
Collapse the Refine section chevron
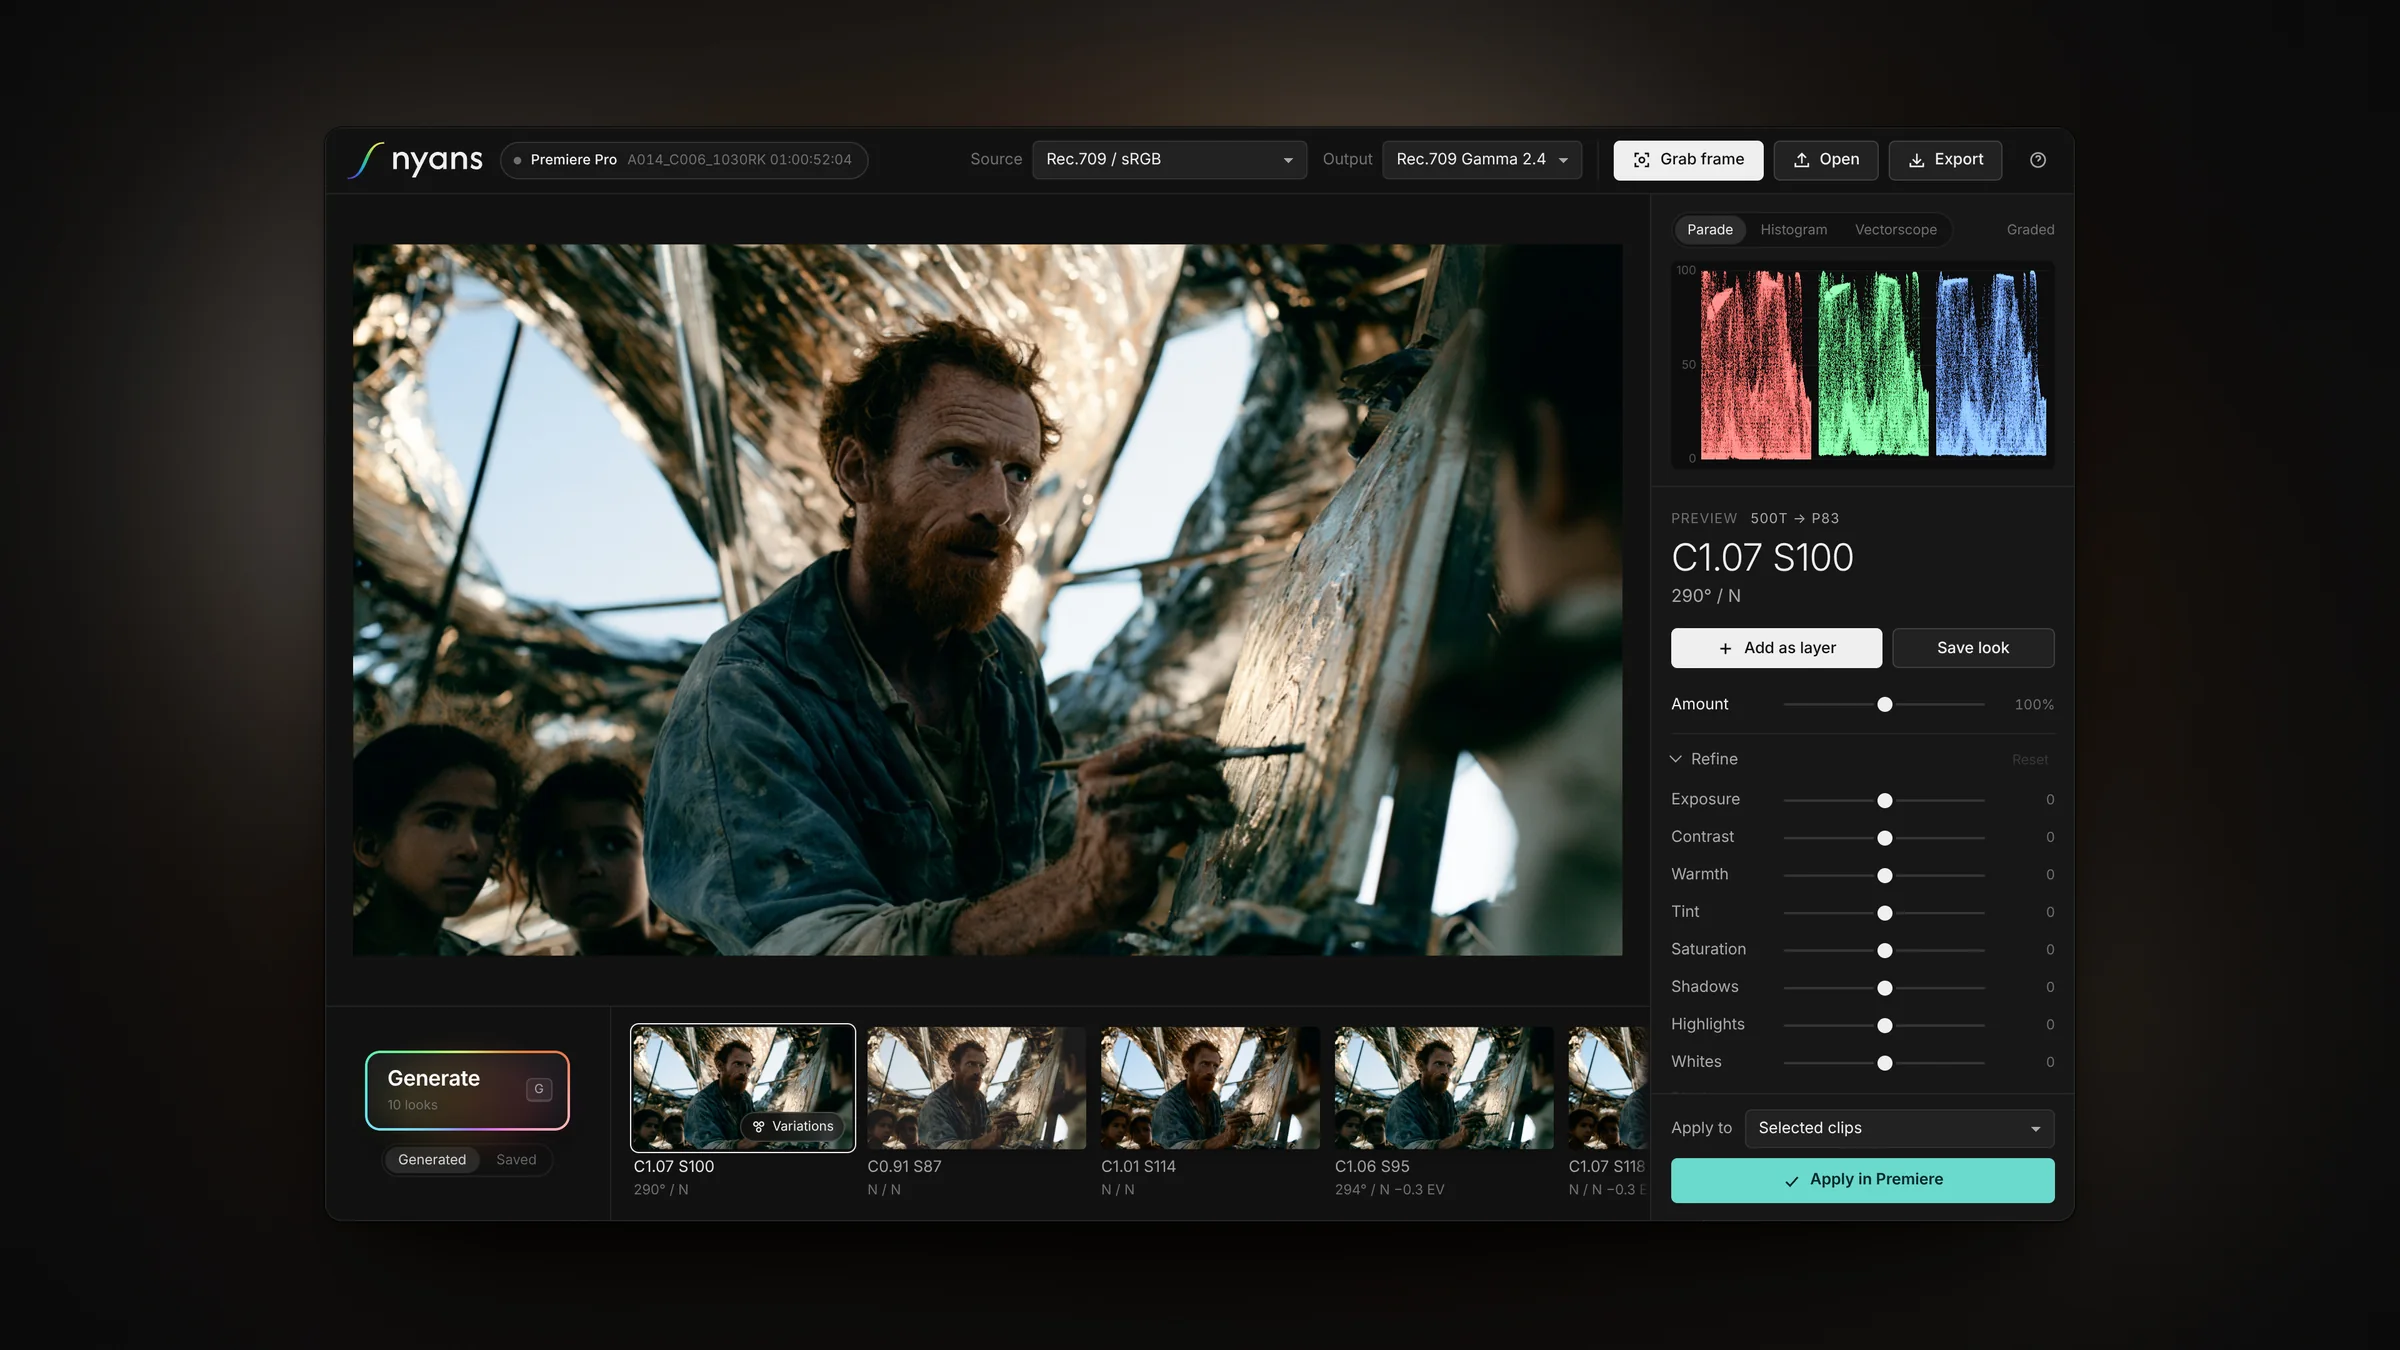(x=1676, y=759)
